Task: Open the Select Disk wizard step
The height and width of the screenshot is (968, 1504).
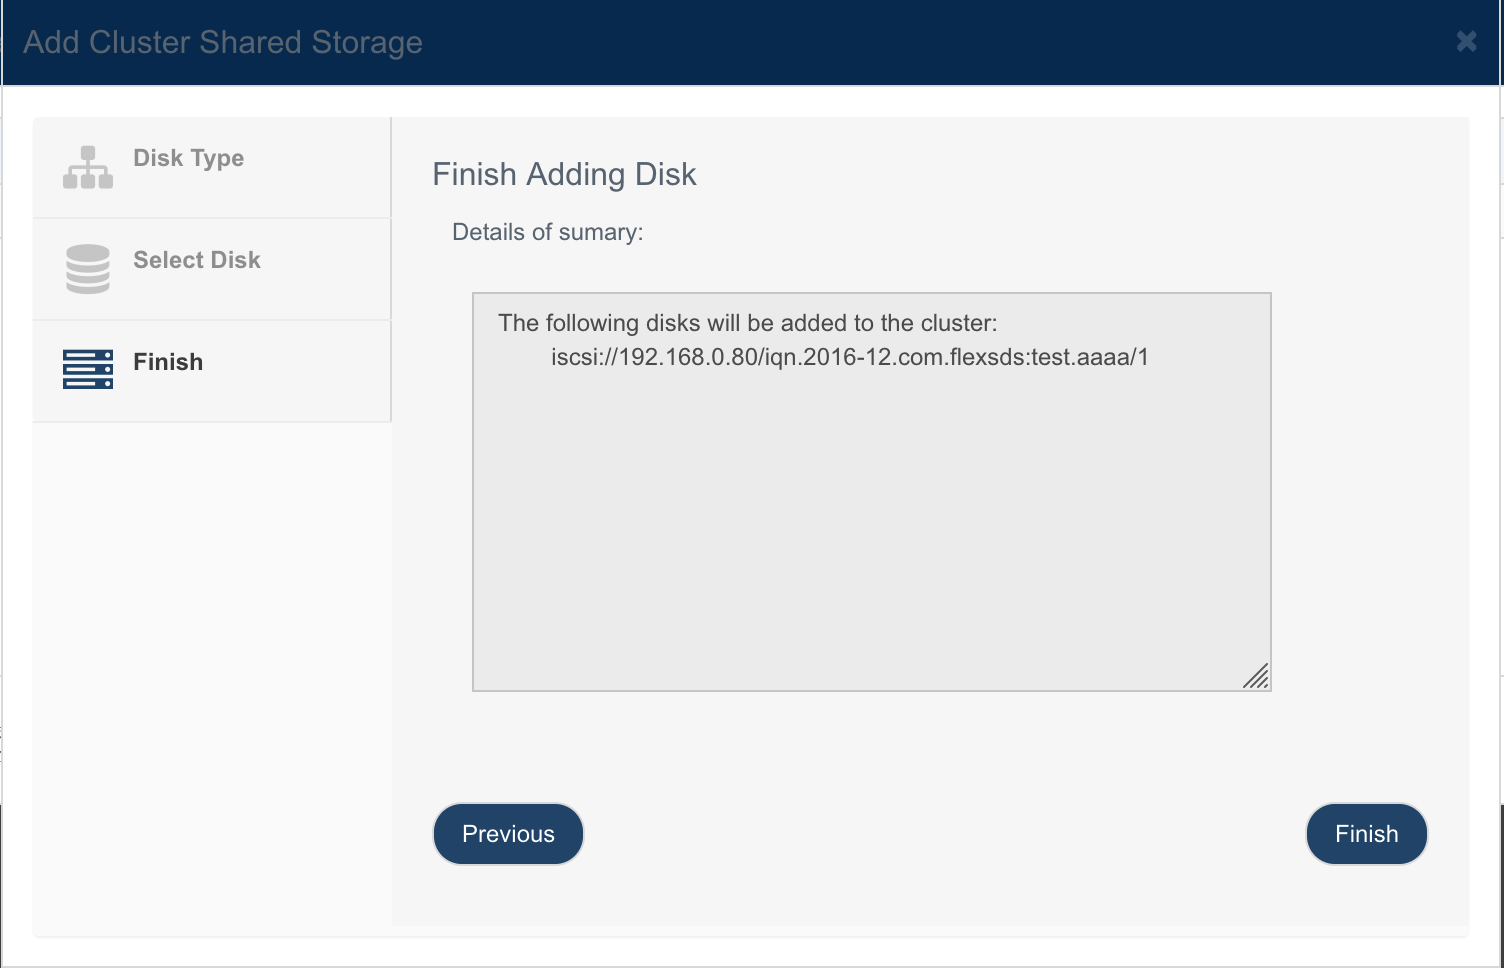Action: coord(212,270)
